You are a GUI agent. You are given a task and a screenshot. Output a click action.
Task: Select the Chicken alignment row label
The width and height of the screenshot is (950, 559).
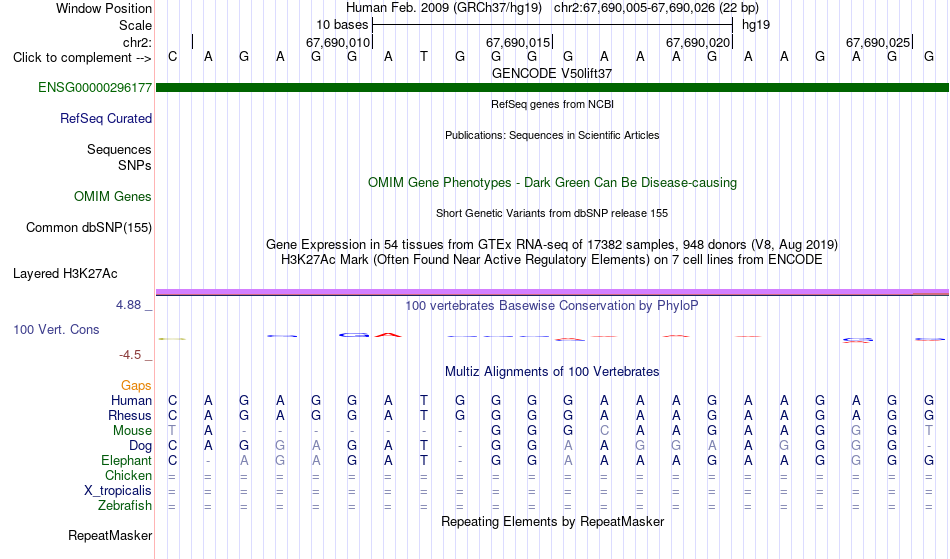(128, 476)
